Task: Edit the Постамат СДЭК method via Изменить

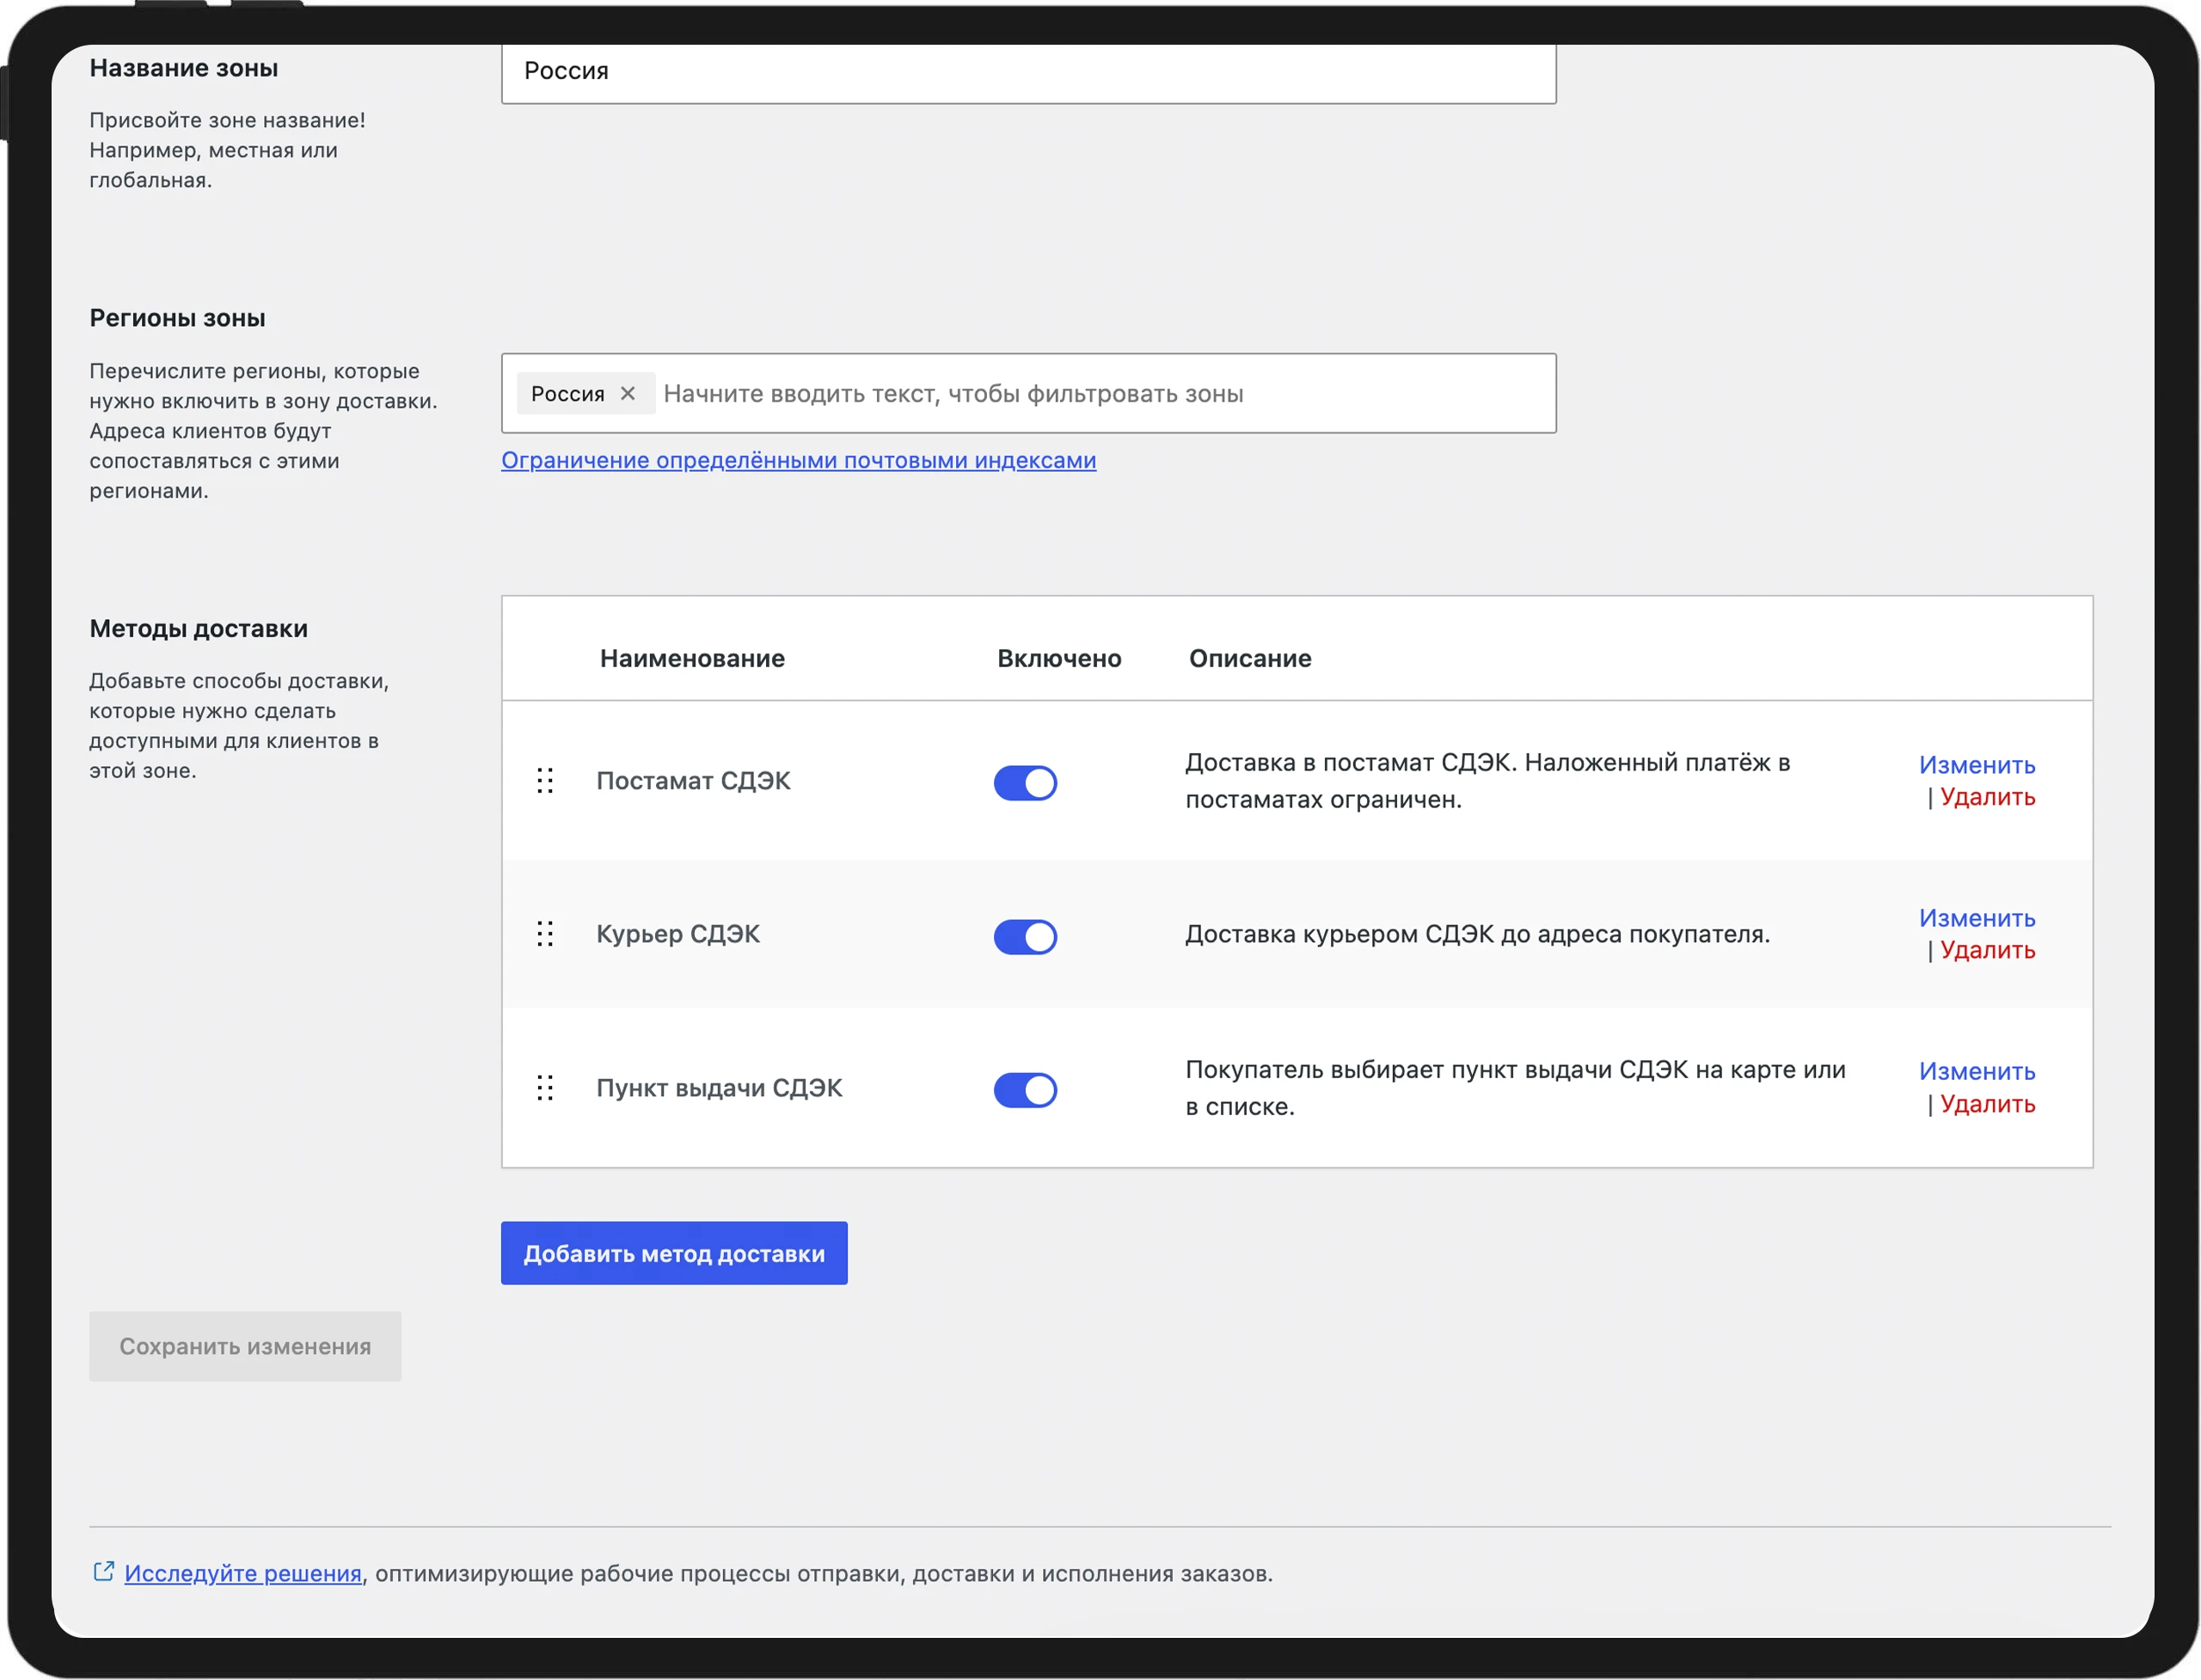Action: click(1977, 765)
